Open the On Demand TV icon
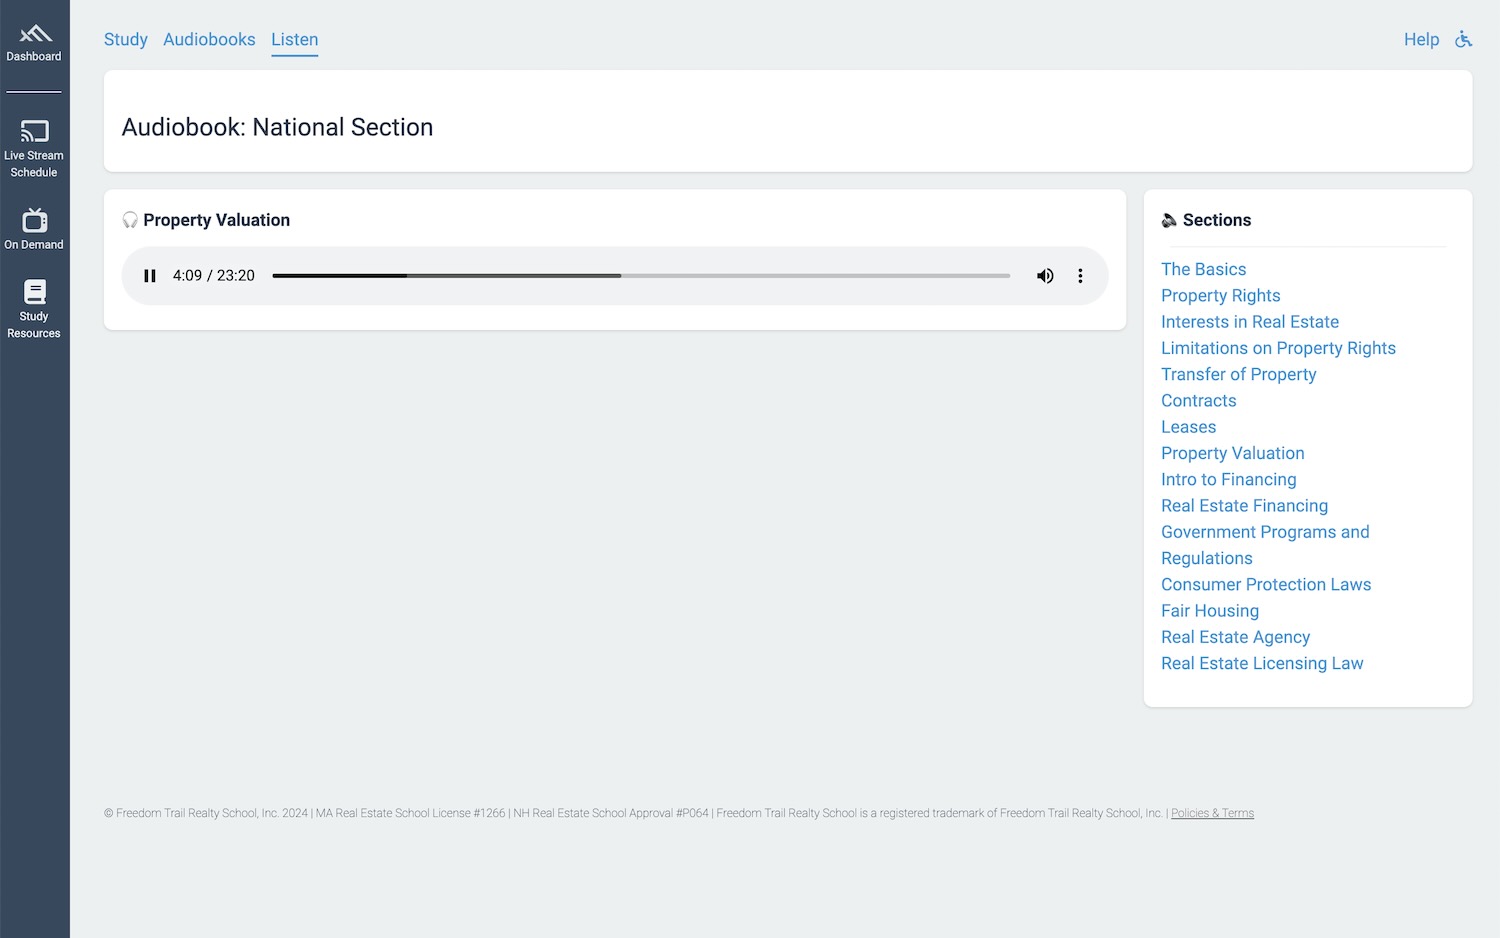This screenshot has height=938, width=1500. pyautogui.click(x=34, y=220)
